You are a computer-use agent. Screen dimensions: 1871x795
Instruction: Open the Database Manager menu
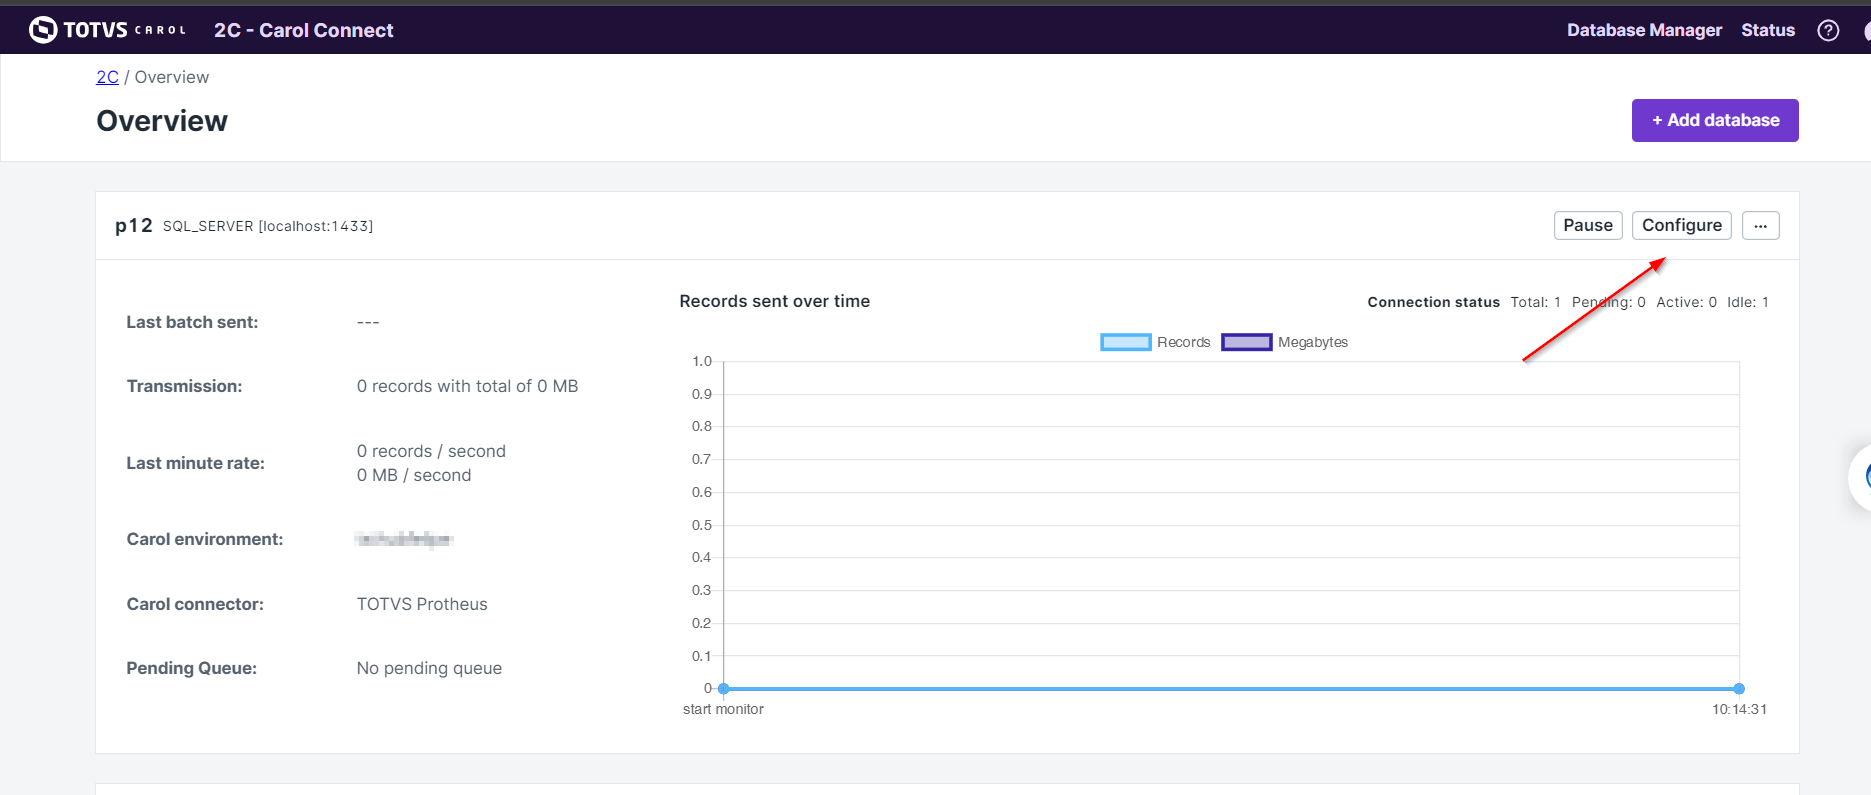pyautogui.click(x=1644, y=30)
